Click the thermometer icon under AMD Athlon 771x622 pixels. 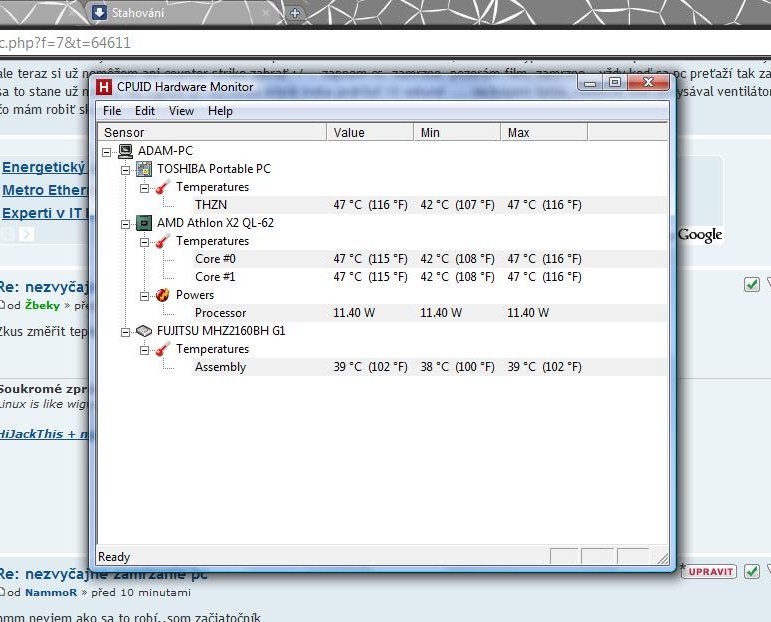(x=163, y=241)
